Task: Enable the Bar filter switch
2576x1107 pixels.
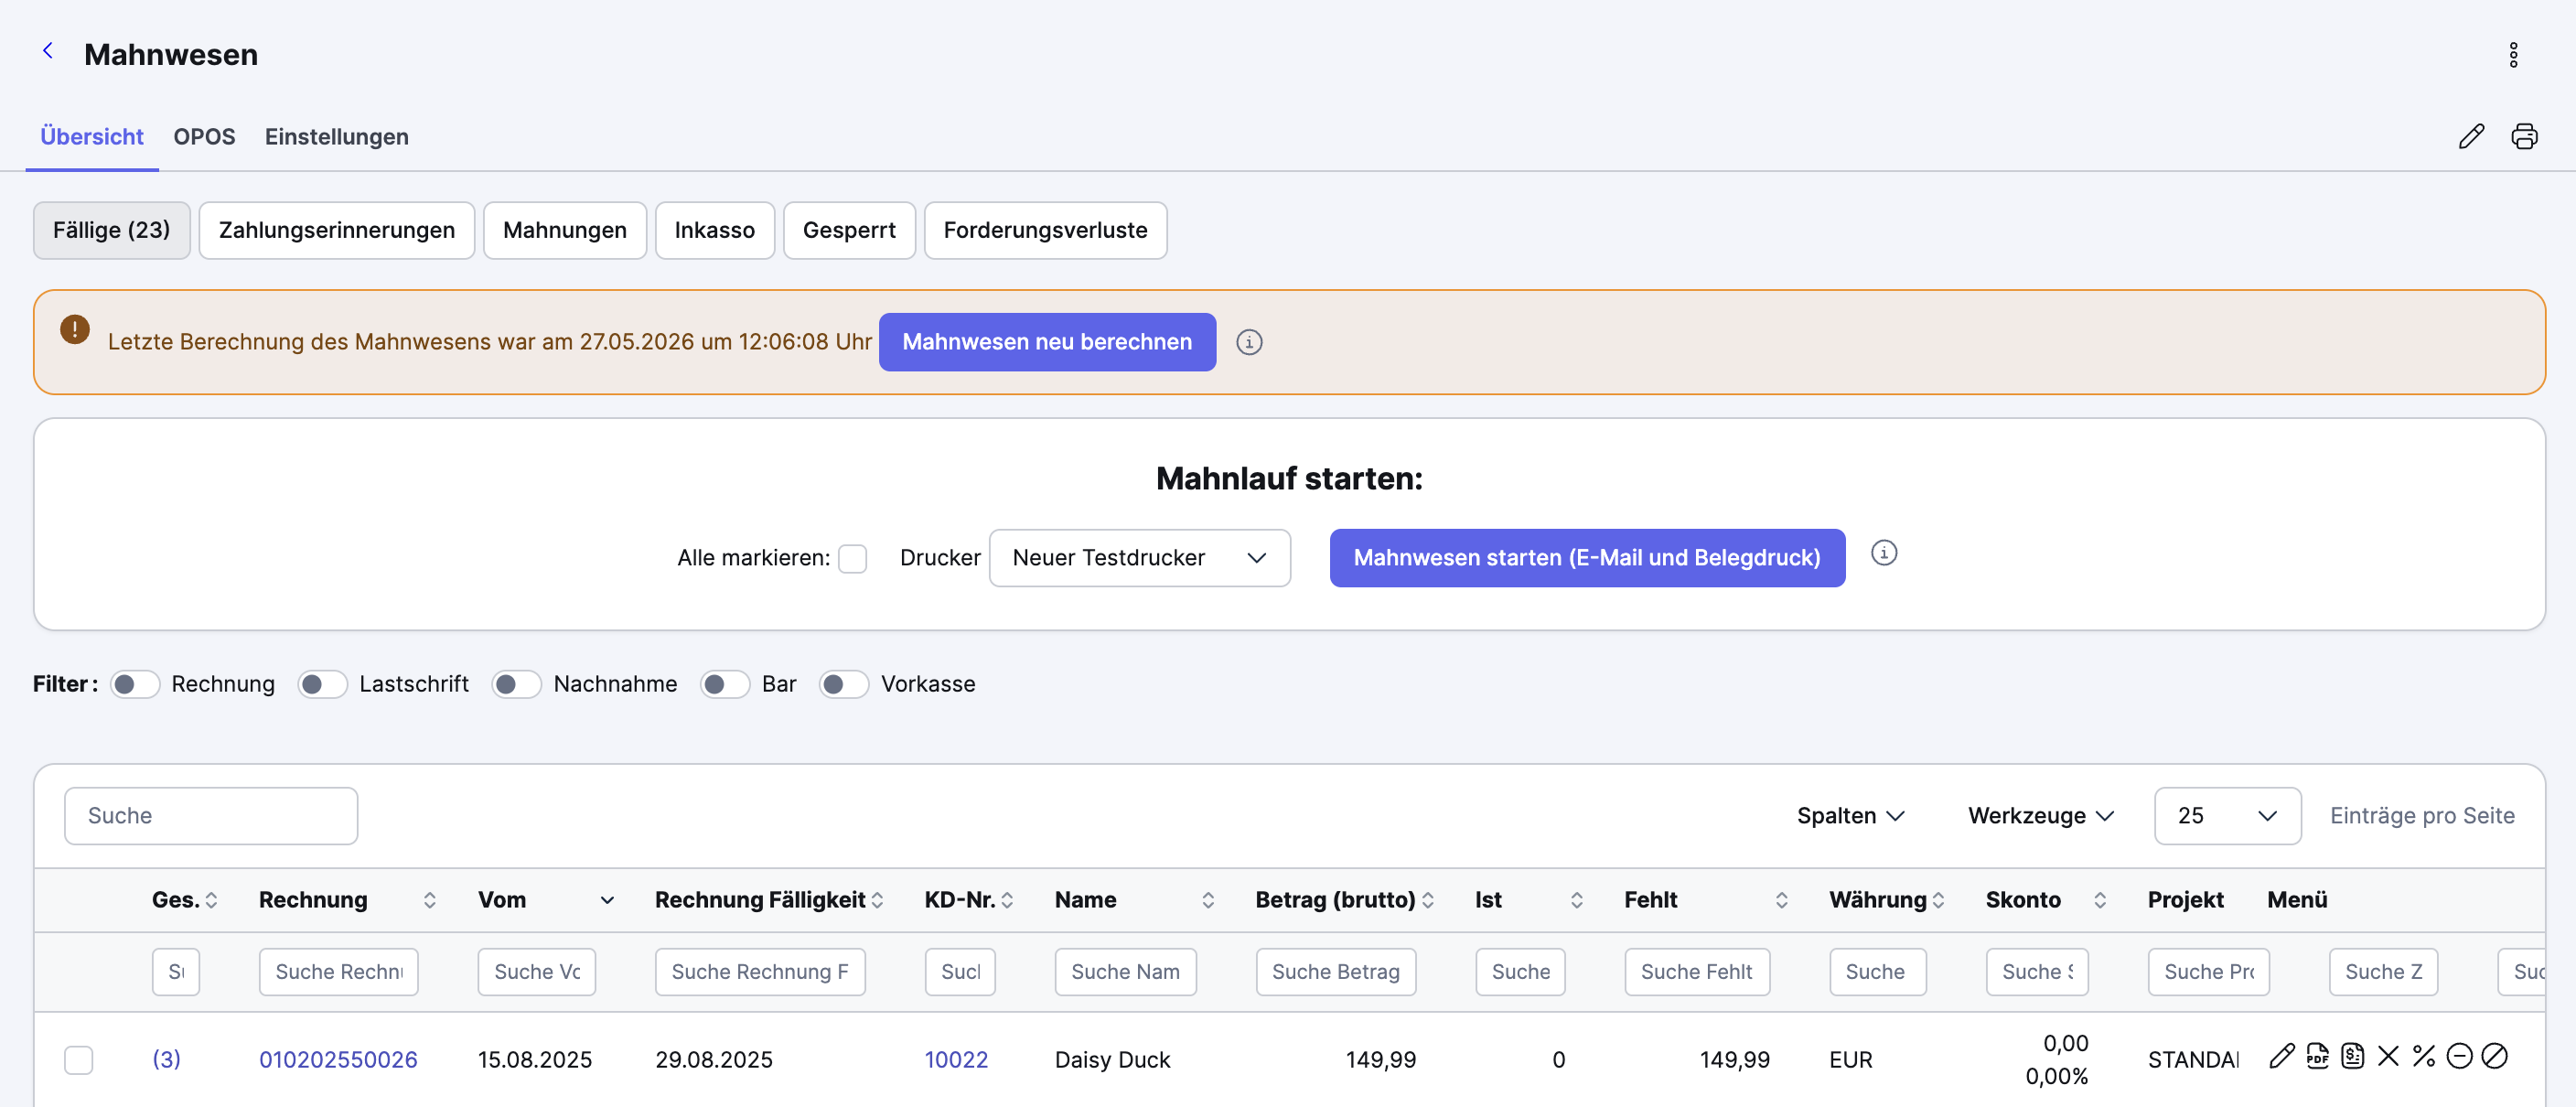Action: 725,685
